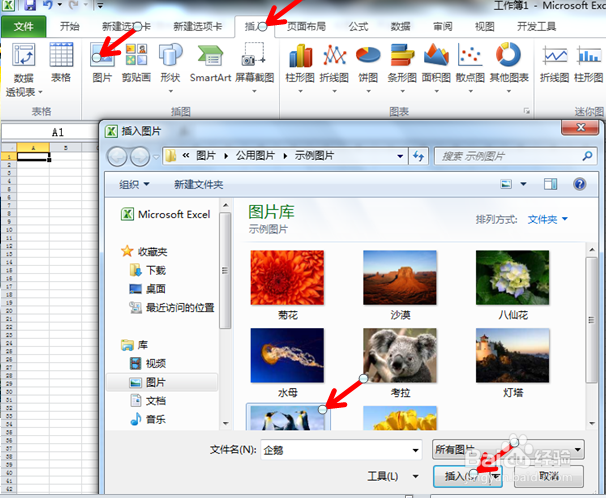Open the file name (文件名) combo dropdown
Screen dimensions: 606x498
point(415,450)
